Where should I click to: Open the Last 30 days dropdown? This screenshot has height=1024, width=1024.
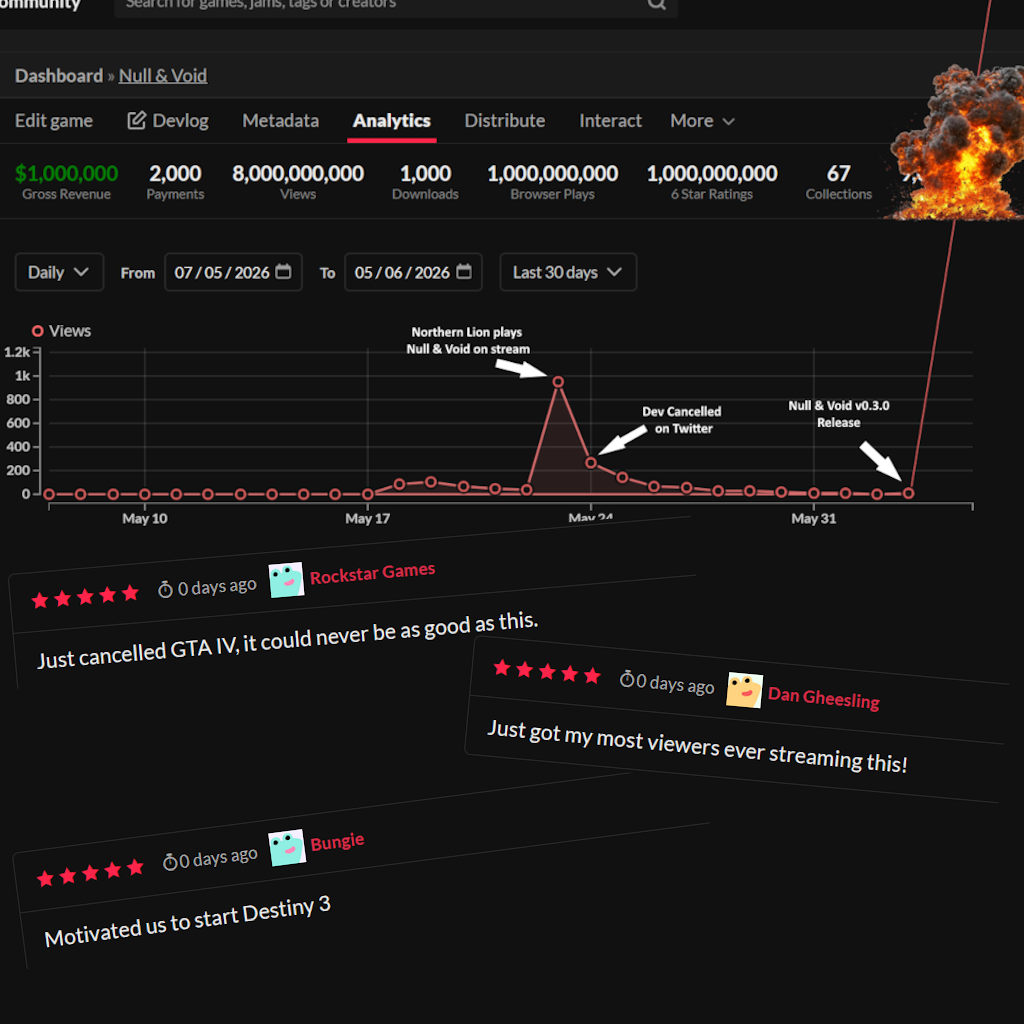click(x=568, y=272)
